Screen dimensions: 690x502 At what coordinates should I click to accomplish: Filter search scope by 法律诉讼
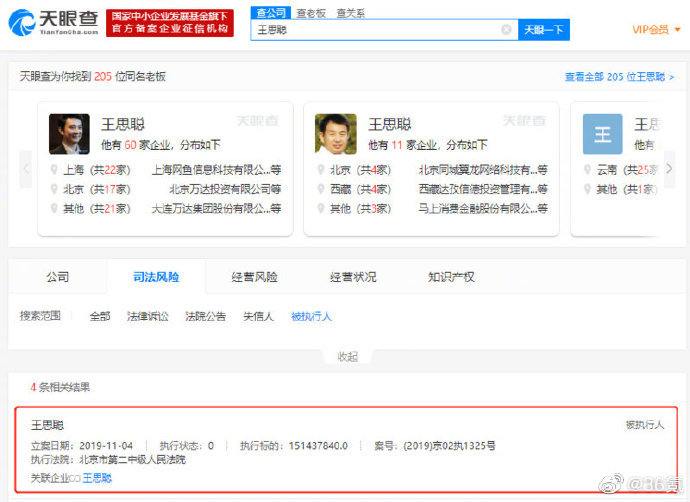(x=147, y=316)
